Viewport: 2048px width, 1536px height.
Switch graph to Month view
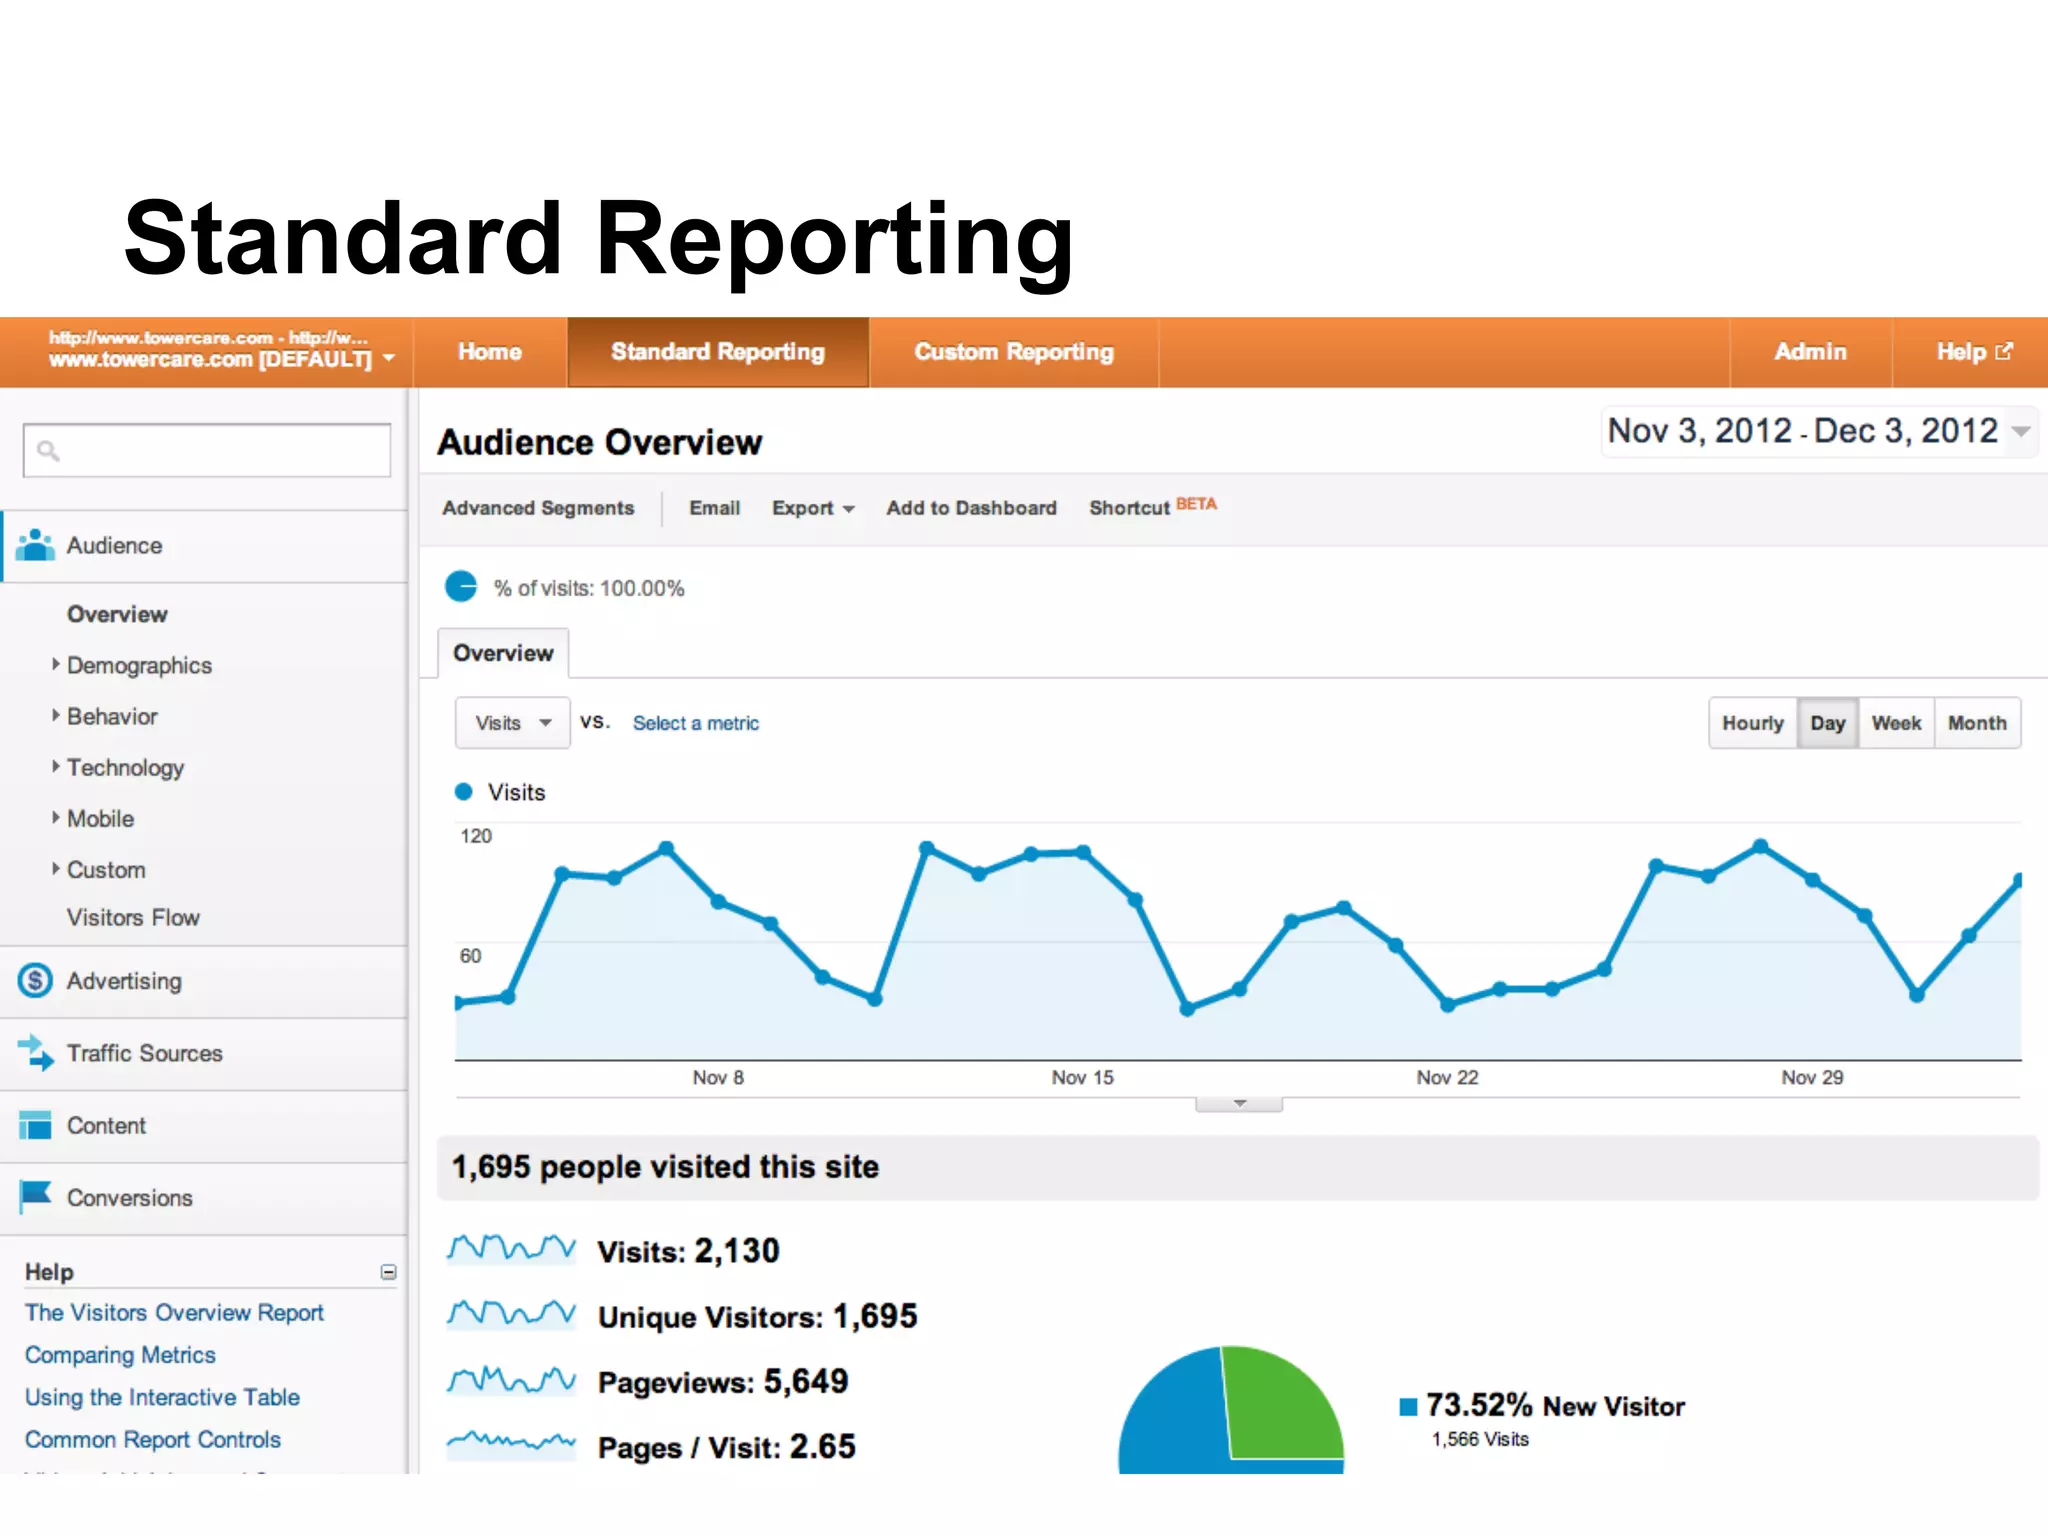click(x=1976, y=723)
